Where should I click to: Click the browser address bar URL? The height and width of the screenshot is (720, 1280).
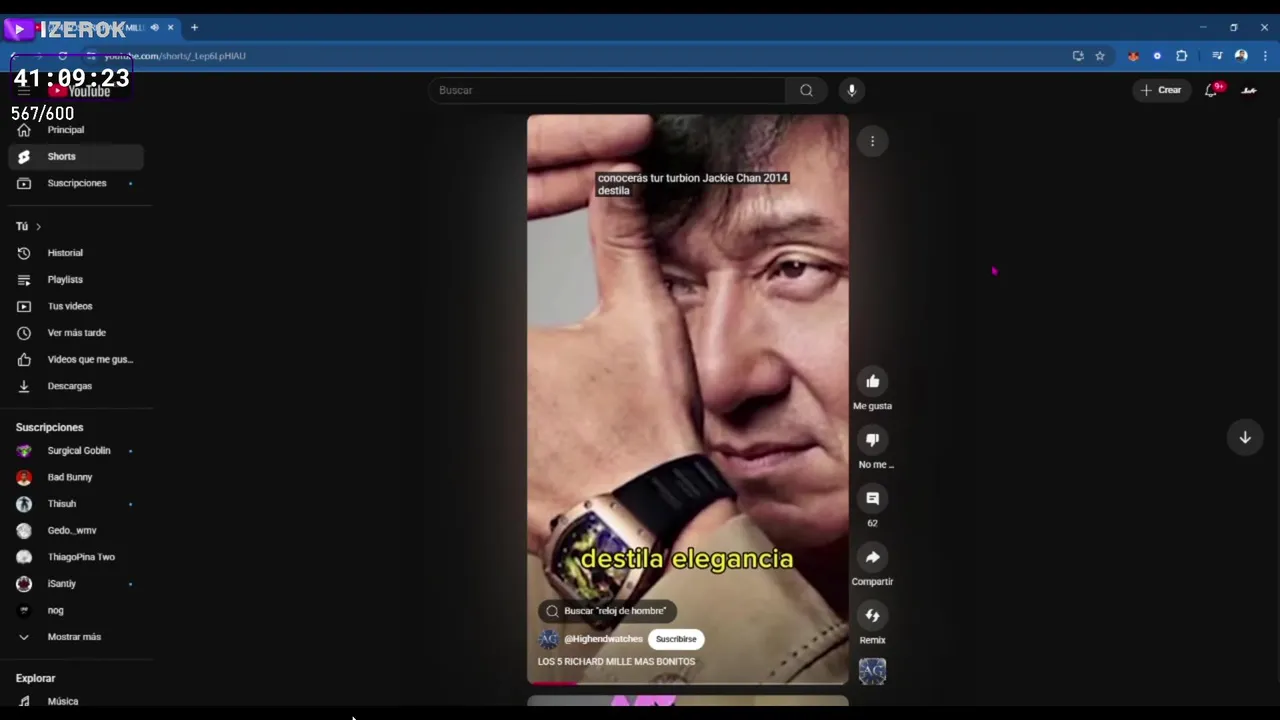[175, 56]
